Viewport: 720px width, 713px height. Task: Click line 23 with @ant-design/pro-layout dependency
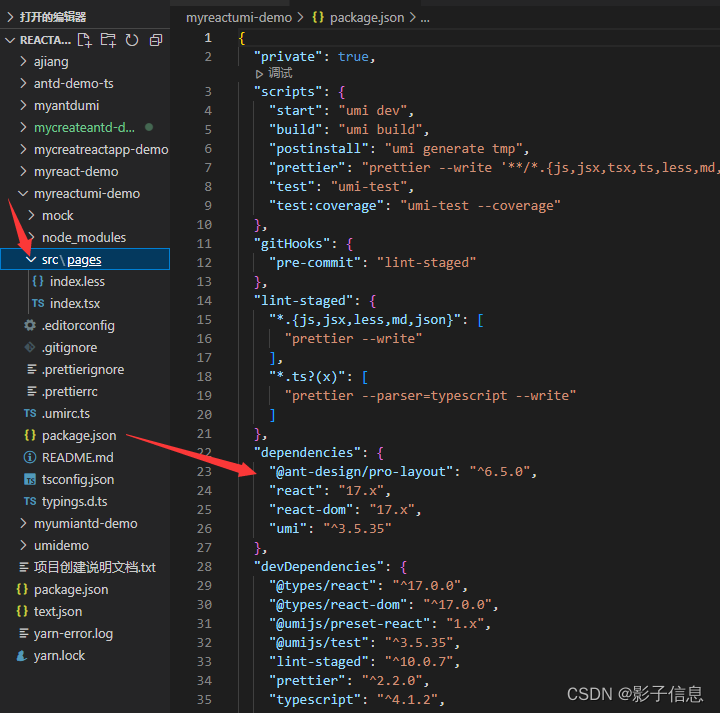tap(402, 472)
